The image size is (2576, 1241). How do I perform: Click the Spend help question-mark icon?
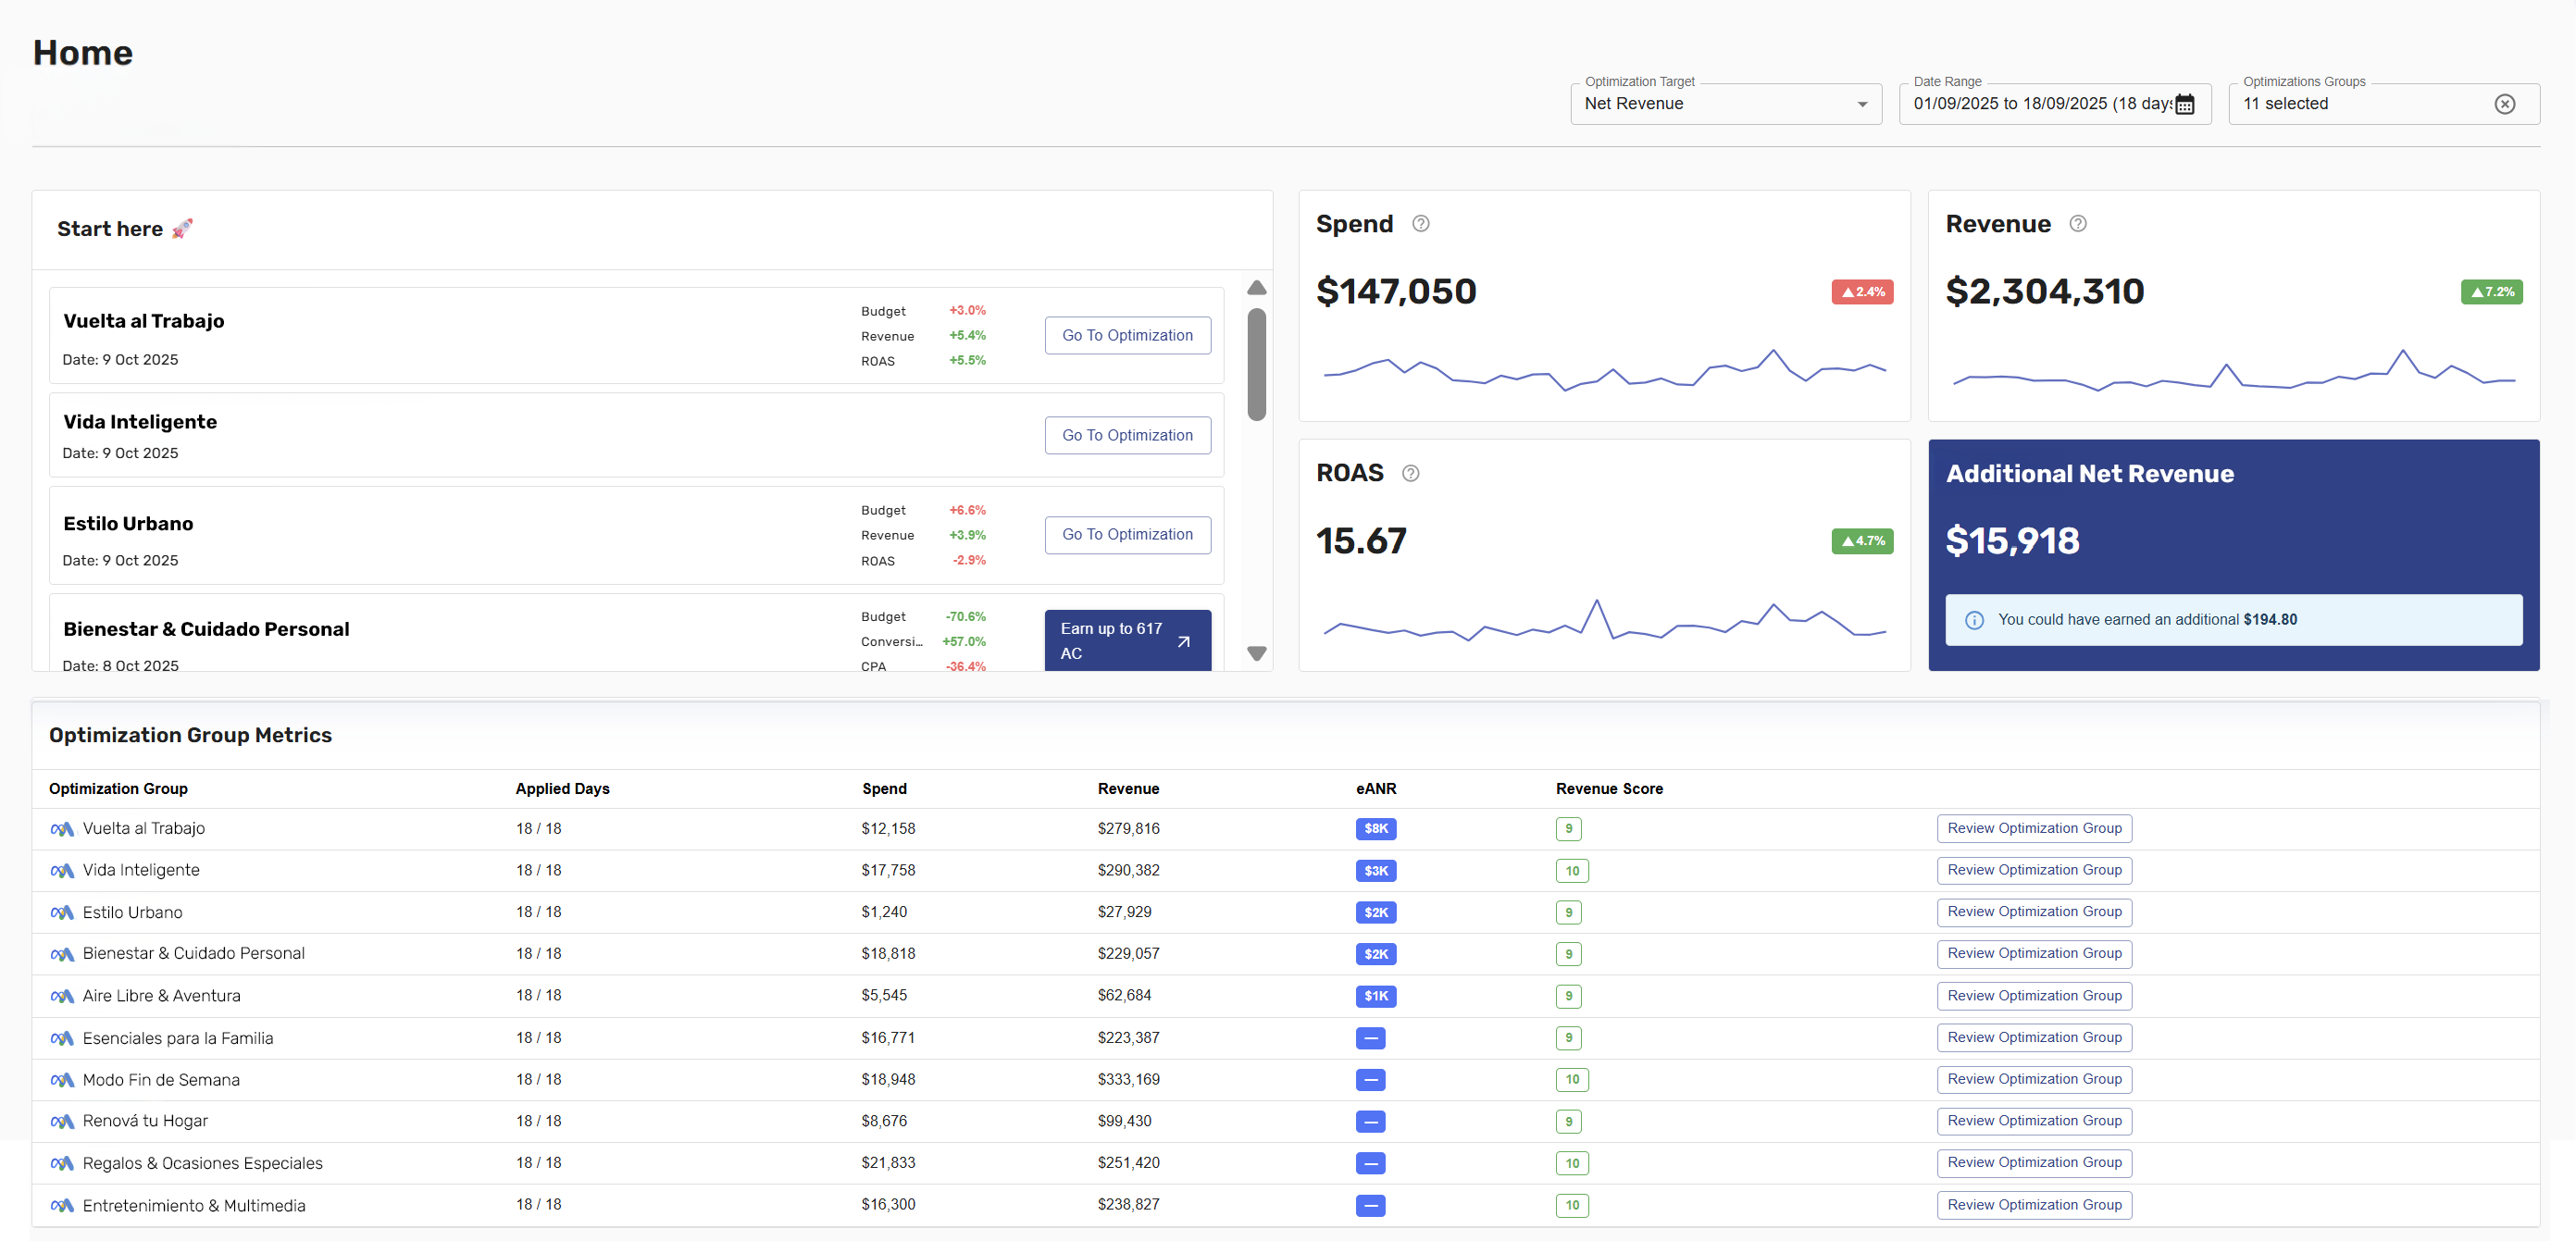[1420, 224]
